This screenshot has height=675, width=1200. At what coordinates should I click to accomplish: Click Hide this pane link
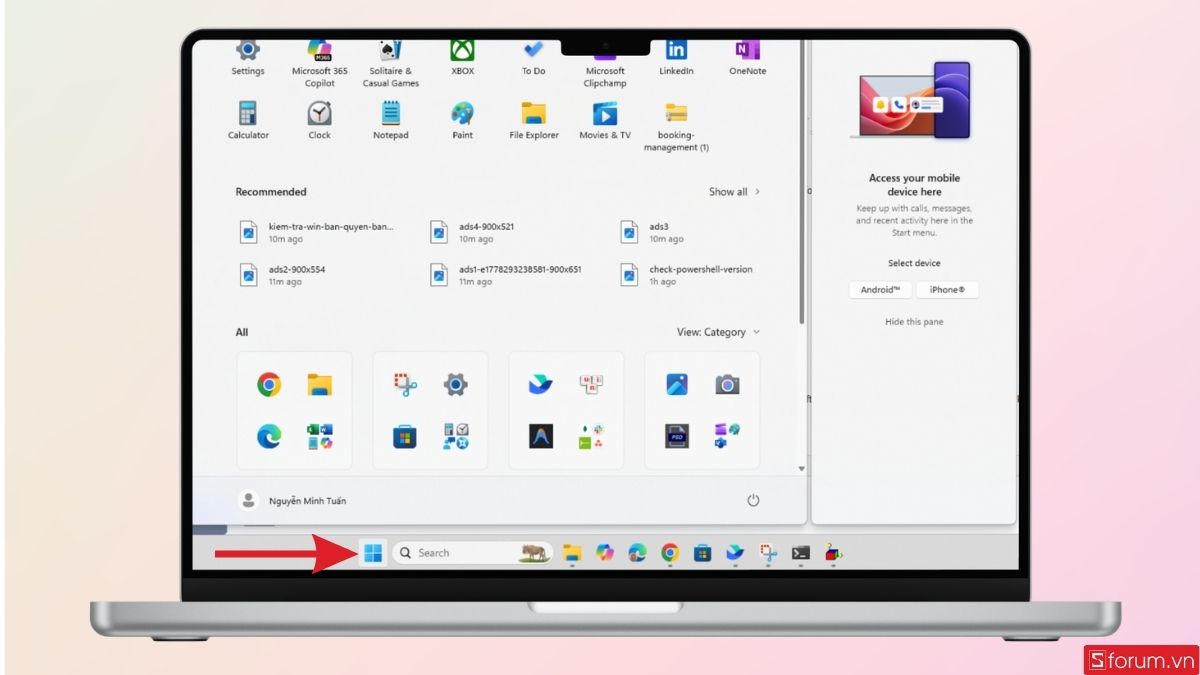click(x=914, y=322)
